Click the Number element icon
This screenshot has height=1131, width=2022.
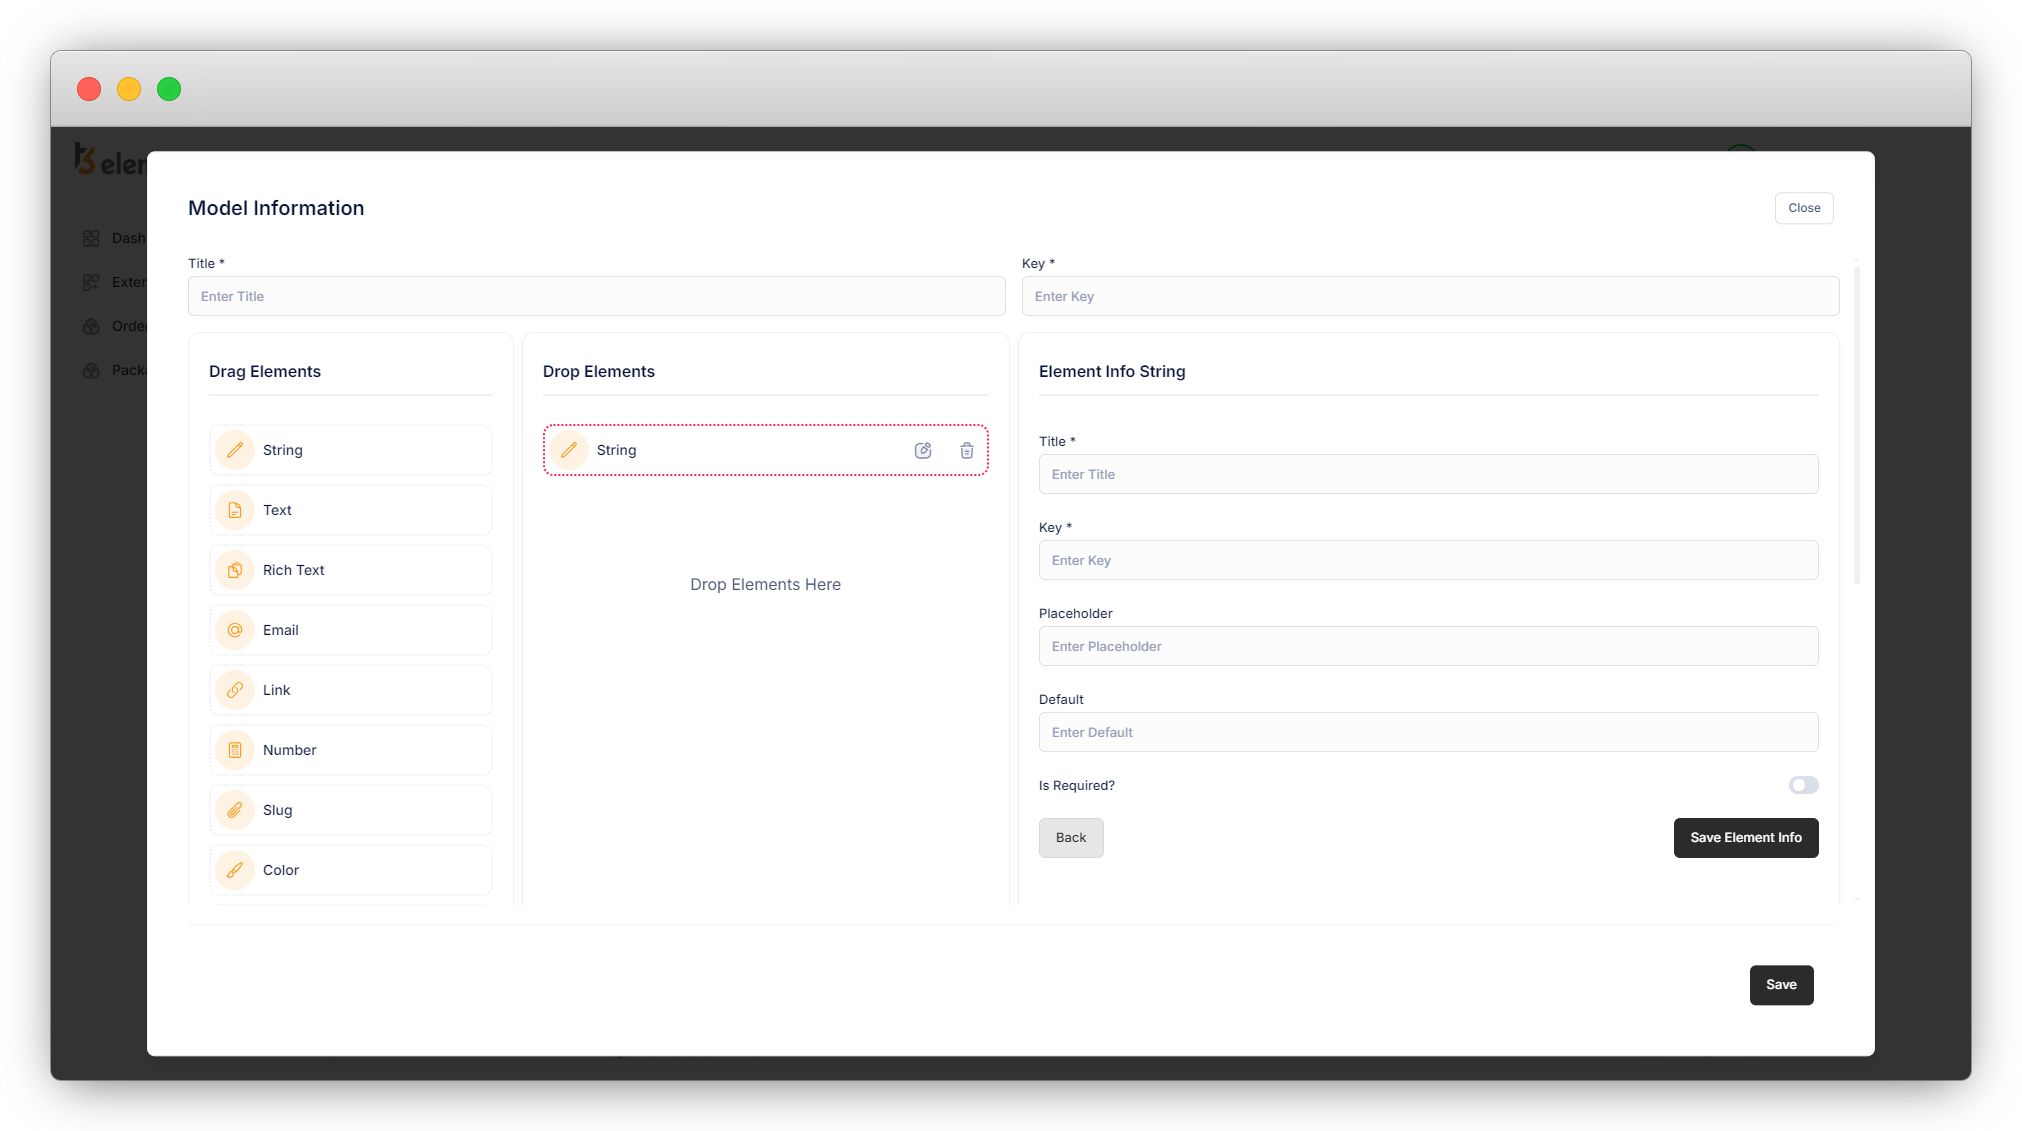235,750
